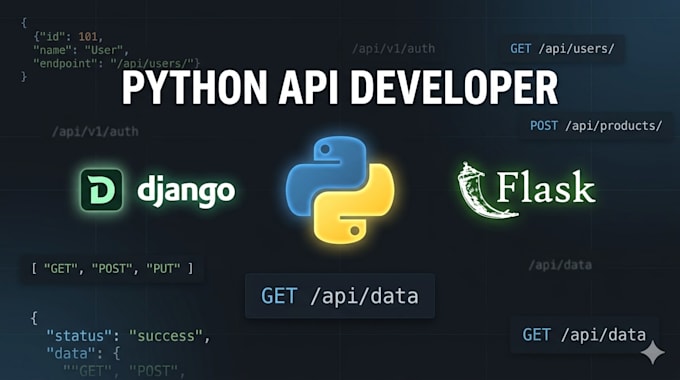
Task: Click the "status": "success" JSON line
Action: point(128,336)
